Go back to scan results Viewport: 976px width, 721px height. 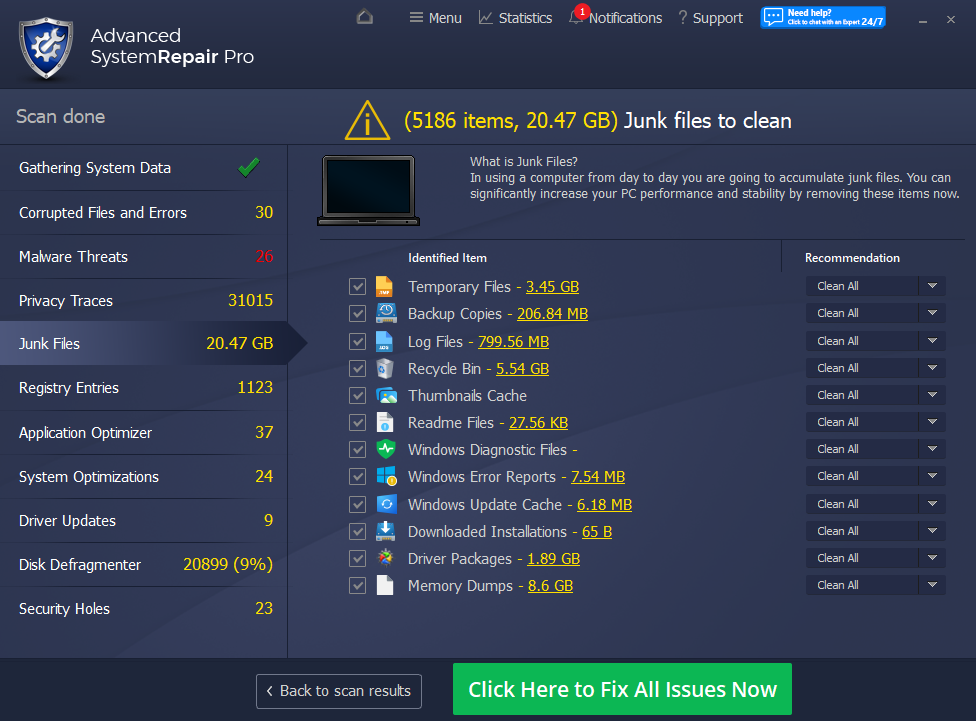338,691
